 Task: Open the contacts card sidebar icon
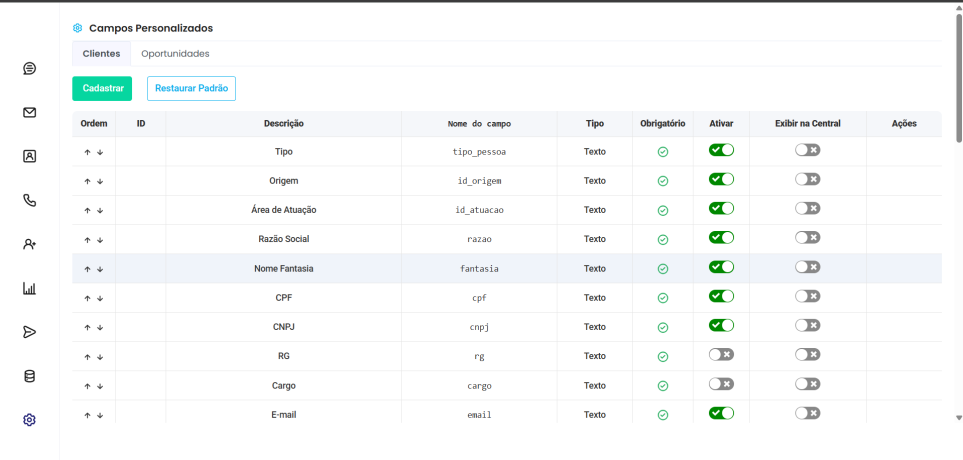[30, 156]
